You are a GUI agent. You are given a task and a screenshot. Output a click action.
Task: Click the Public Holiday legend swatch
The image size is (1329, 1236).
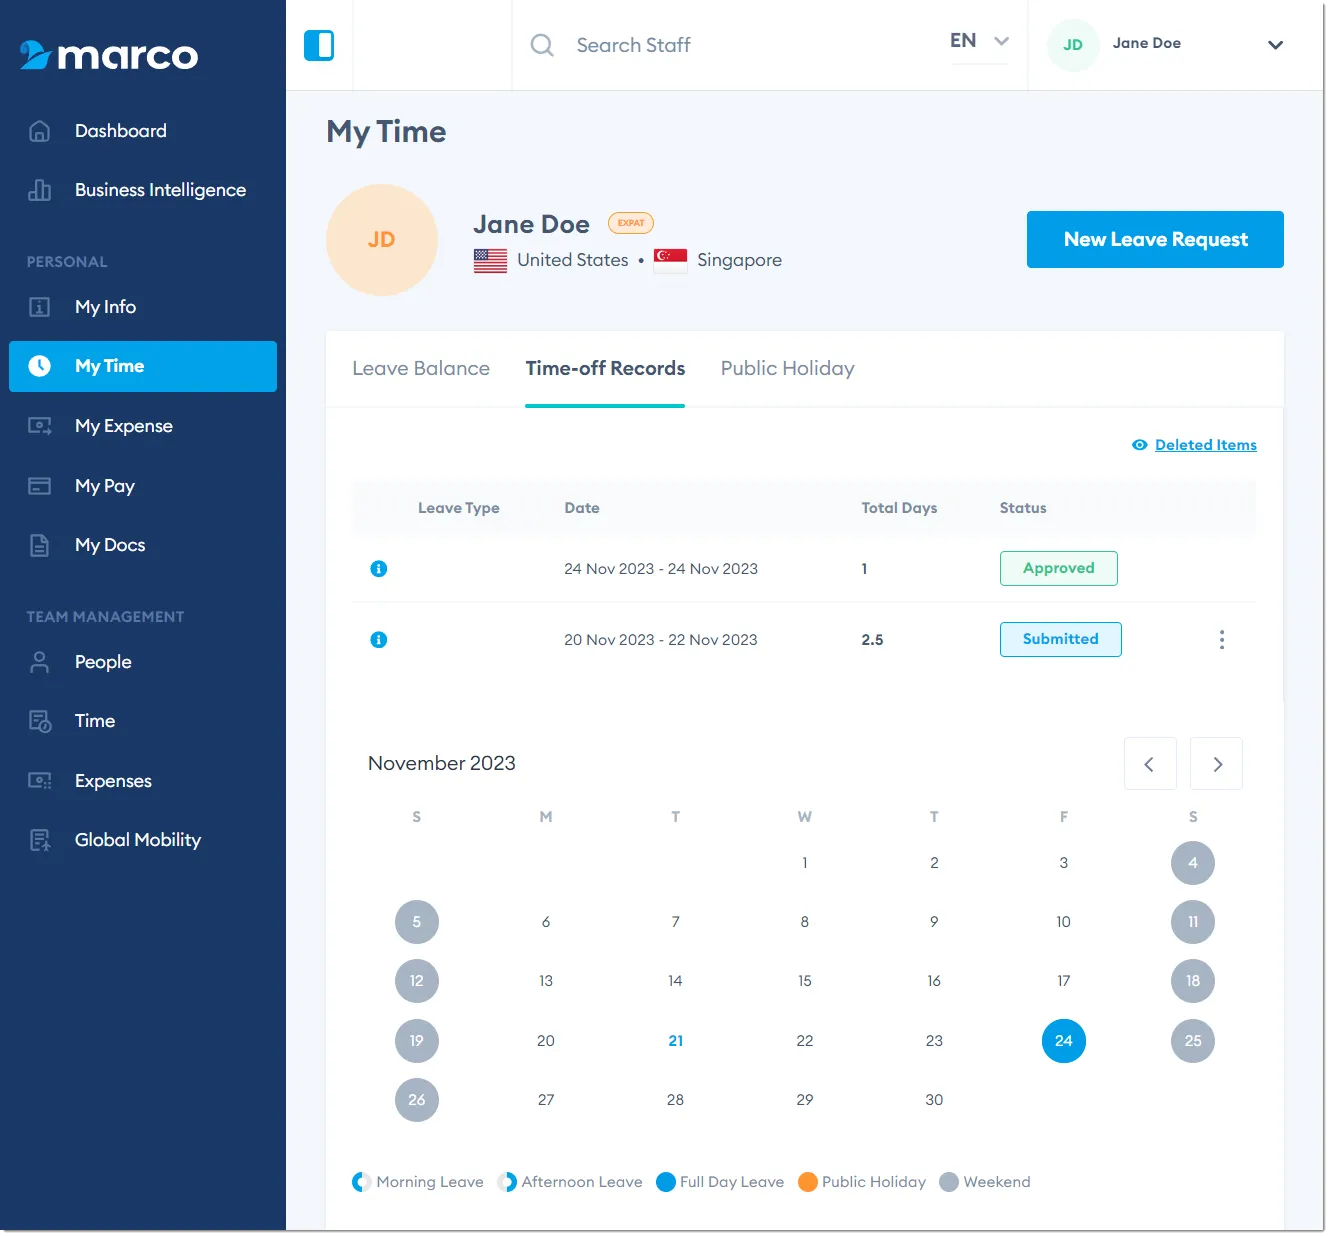[808, 1183]
